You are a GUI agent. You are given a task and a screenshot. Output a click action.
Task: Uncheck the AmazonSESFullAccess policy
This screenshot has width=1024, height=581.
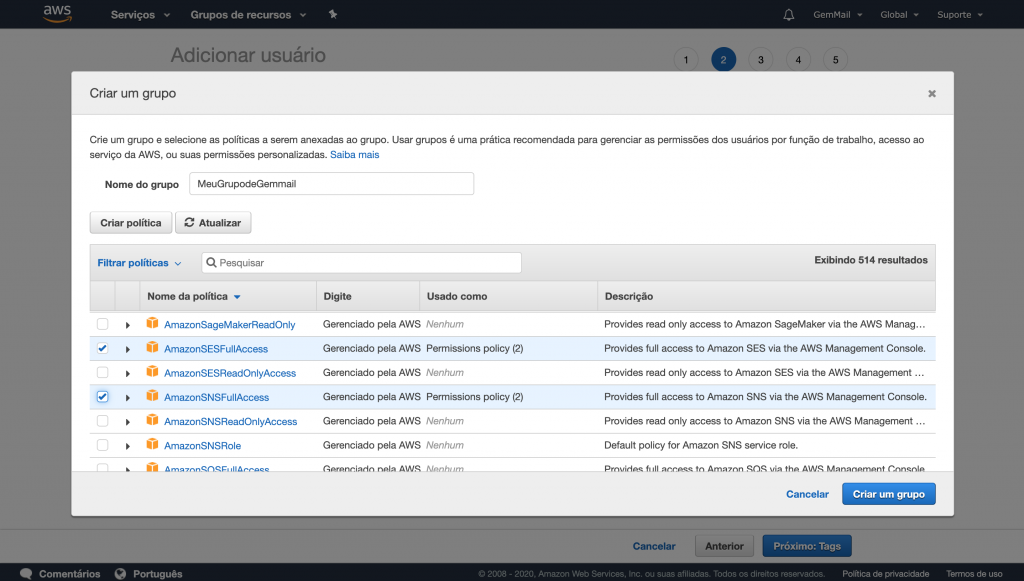point(103,348)
